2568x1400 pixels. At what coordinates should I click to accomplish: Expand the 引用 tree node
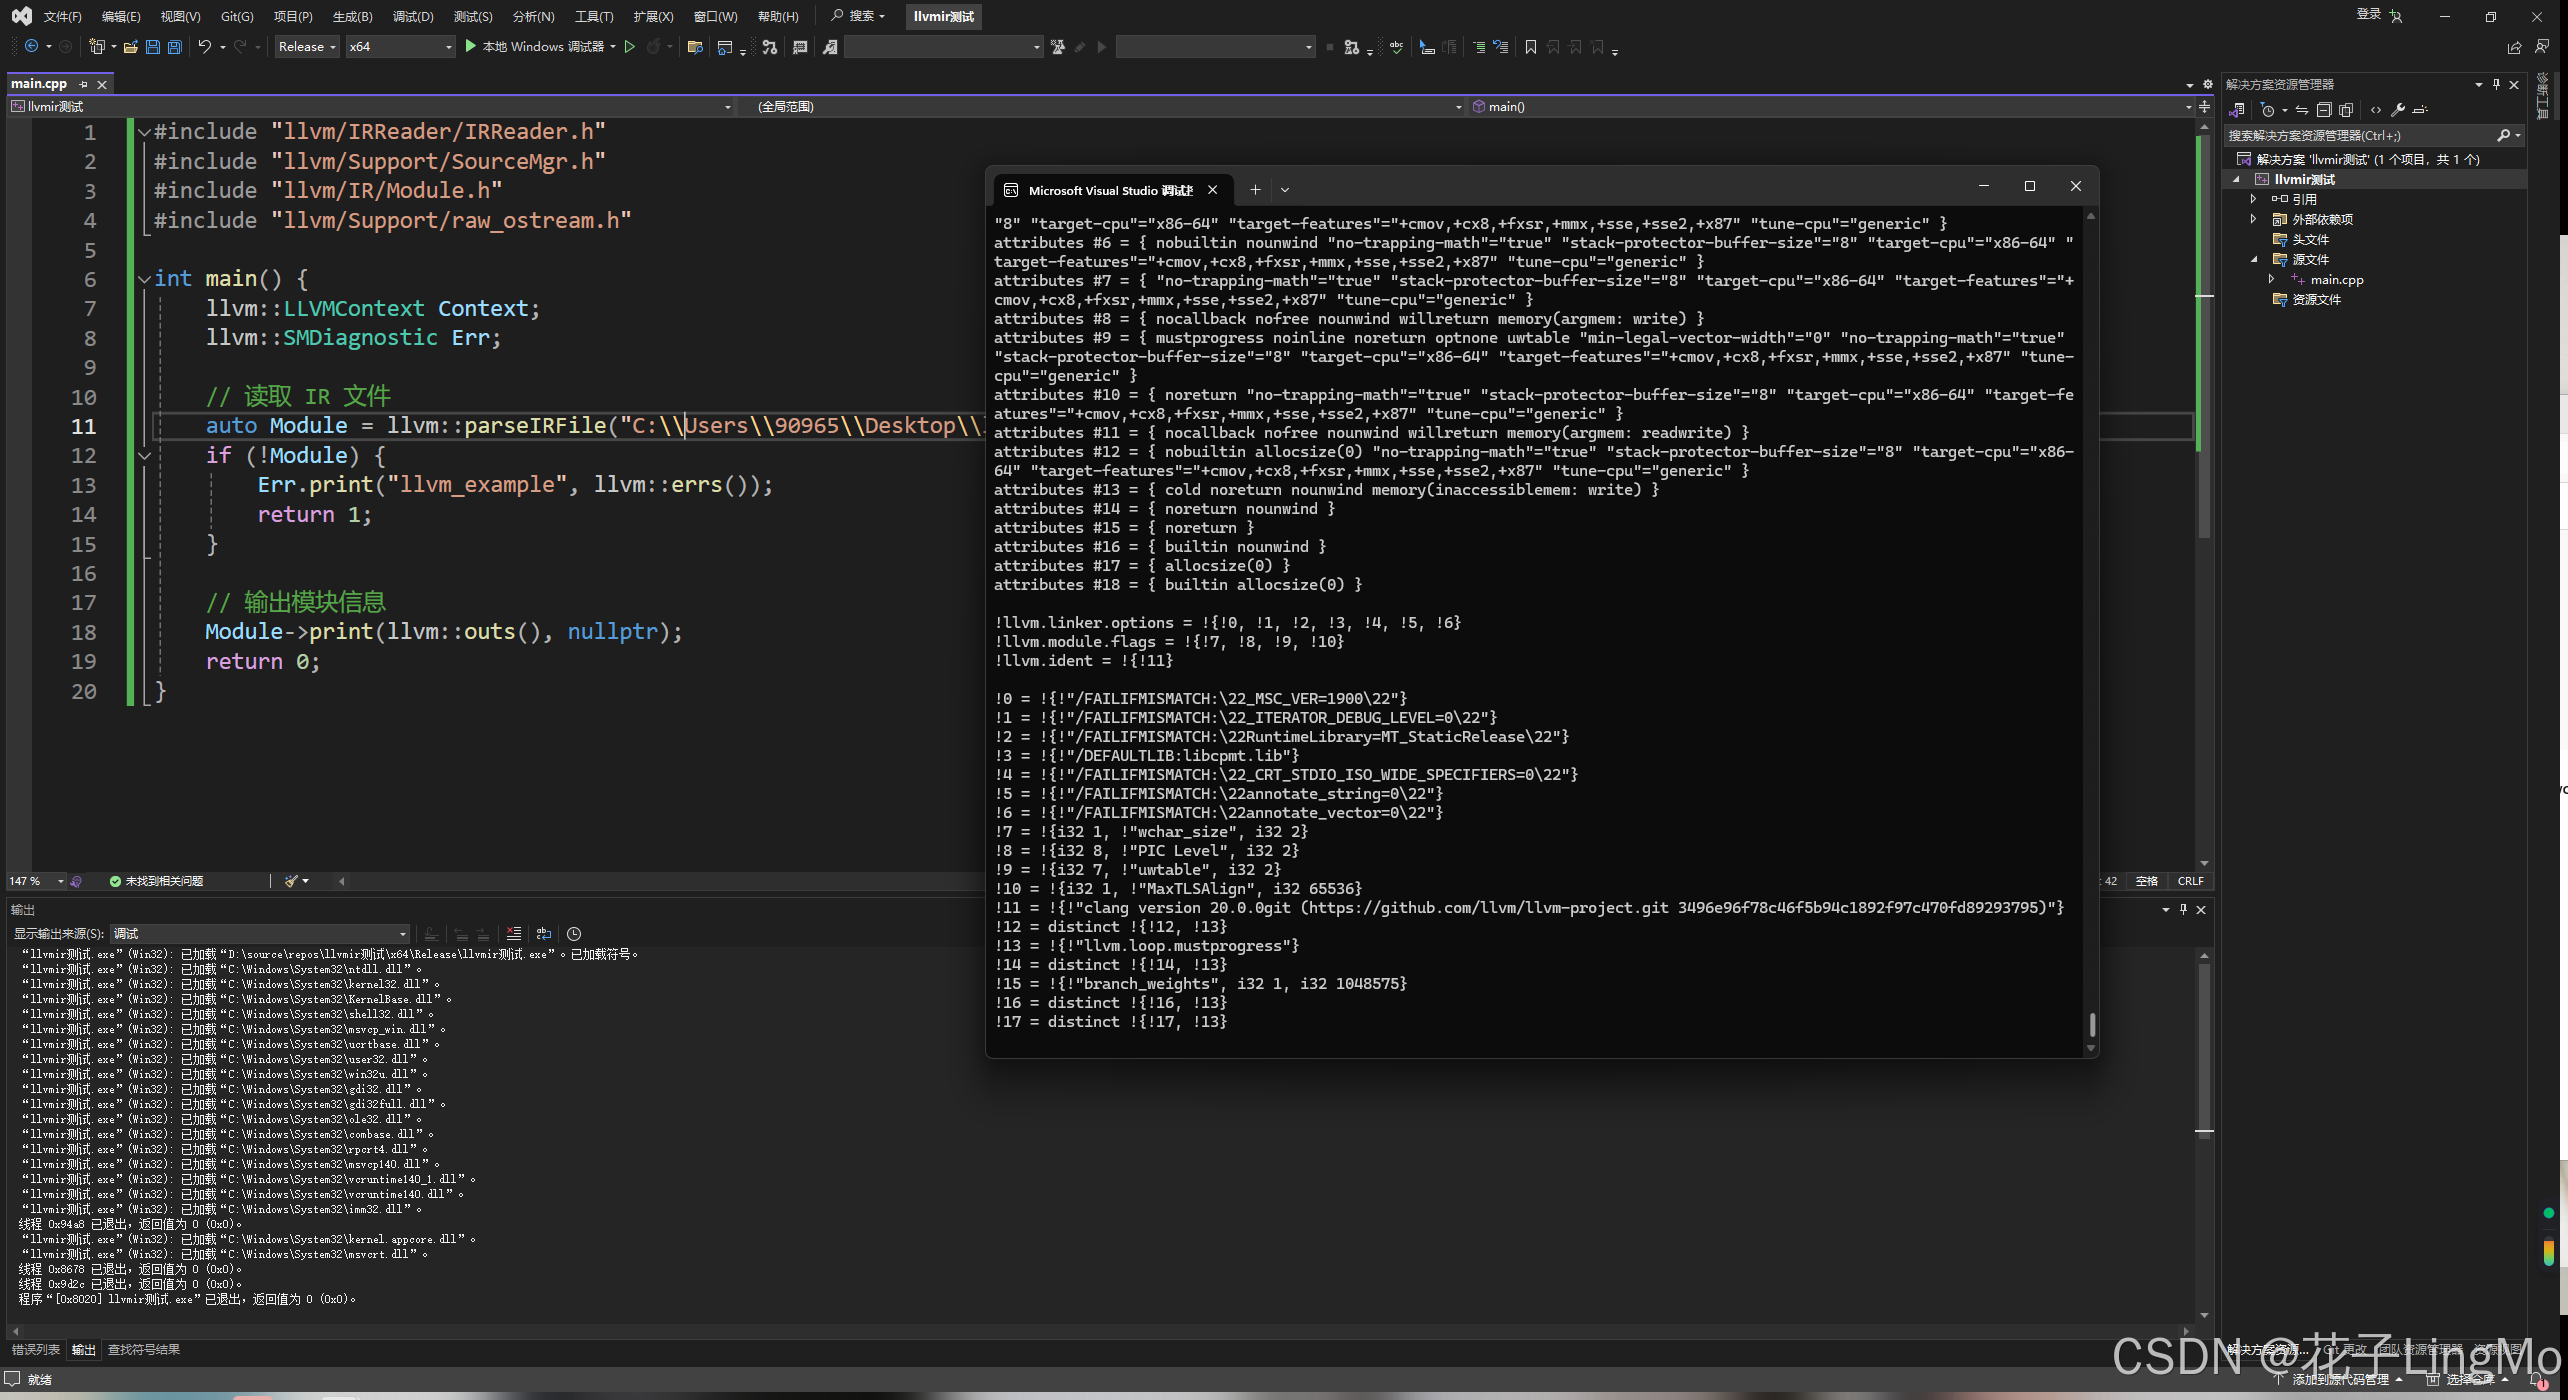(x=2253, y=199)
